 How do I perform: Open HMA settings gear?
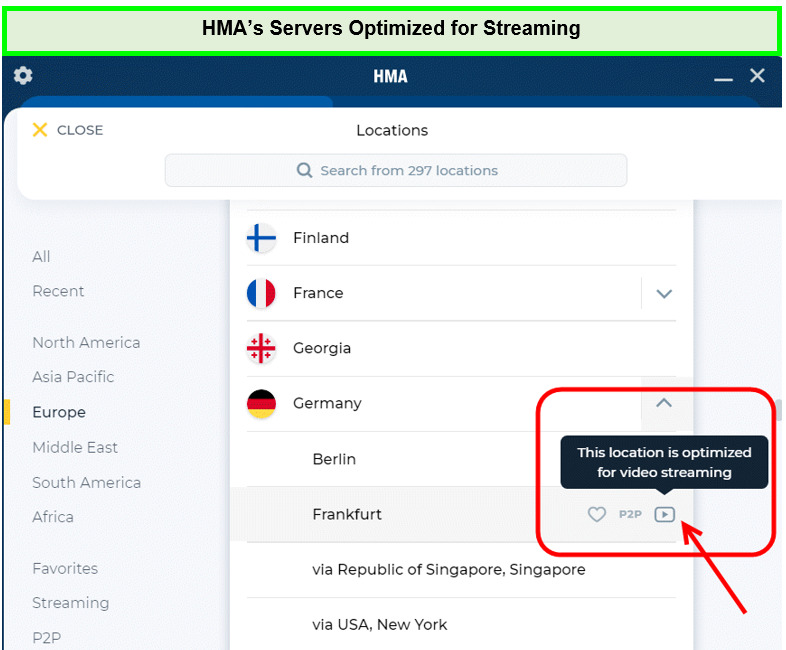(23, 76)
